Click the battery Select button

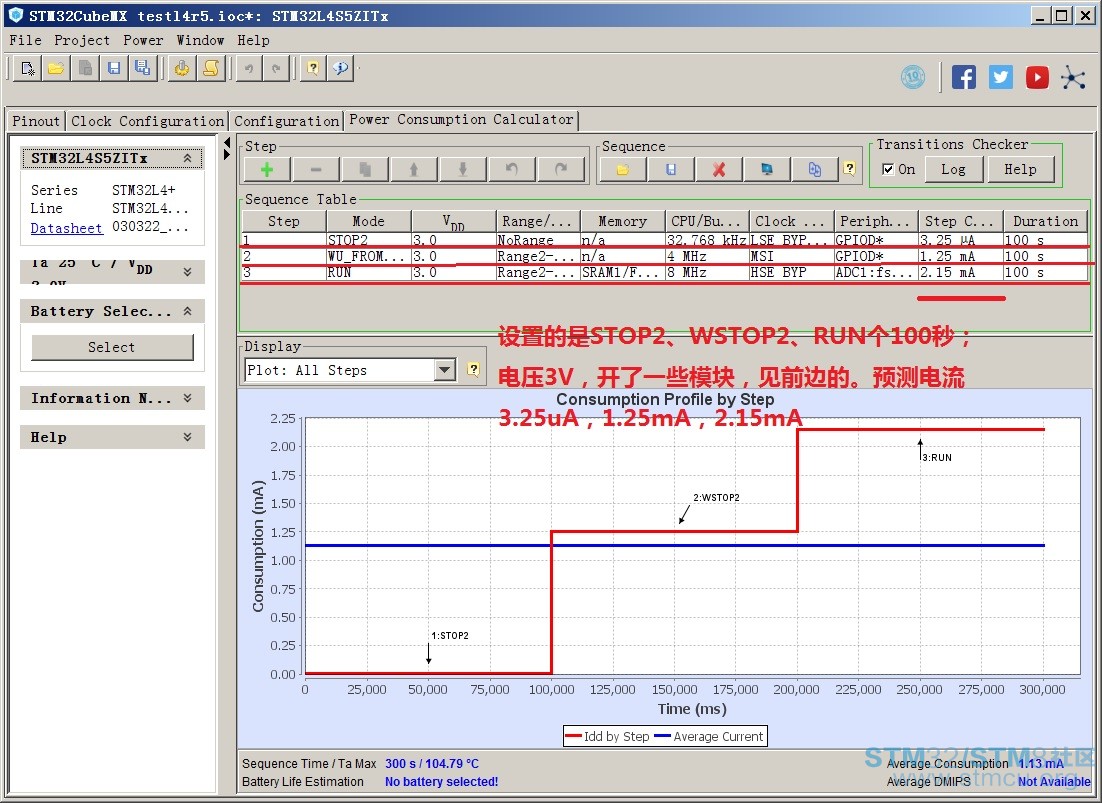(112, 347)
